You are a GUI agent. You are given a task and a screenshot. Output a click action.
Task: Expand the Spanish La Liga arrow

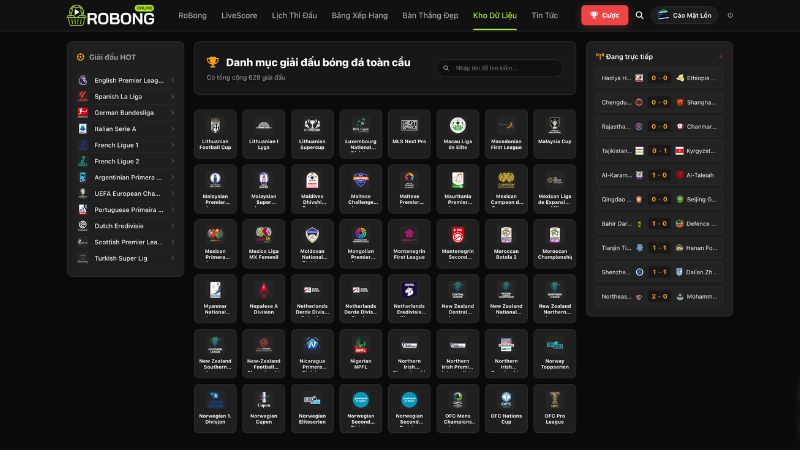coord(172,96)
